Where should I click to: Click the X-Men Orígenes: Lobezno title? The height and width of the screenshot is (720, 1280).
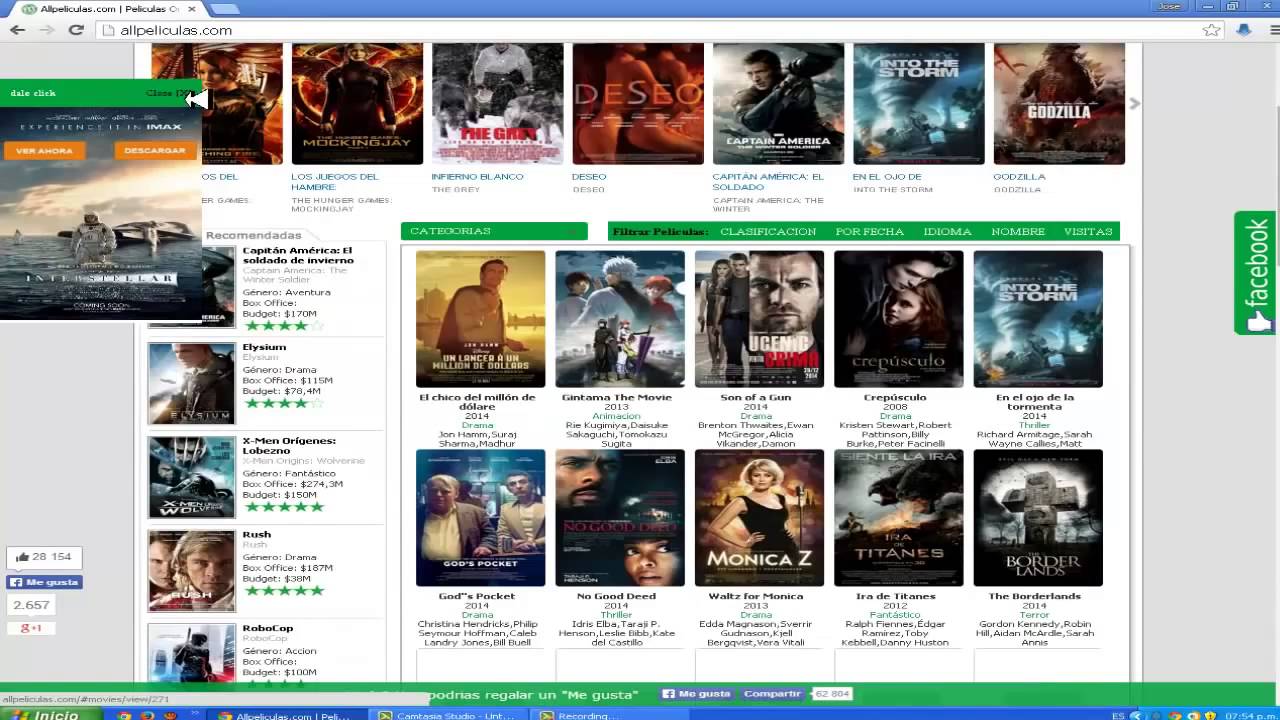point(289,446)
